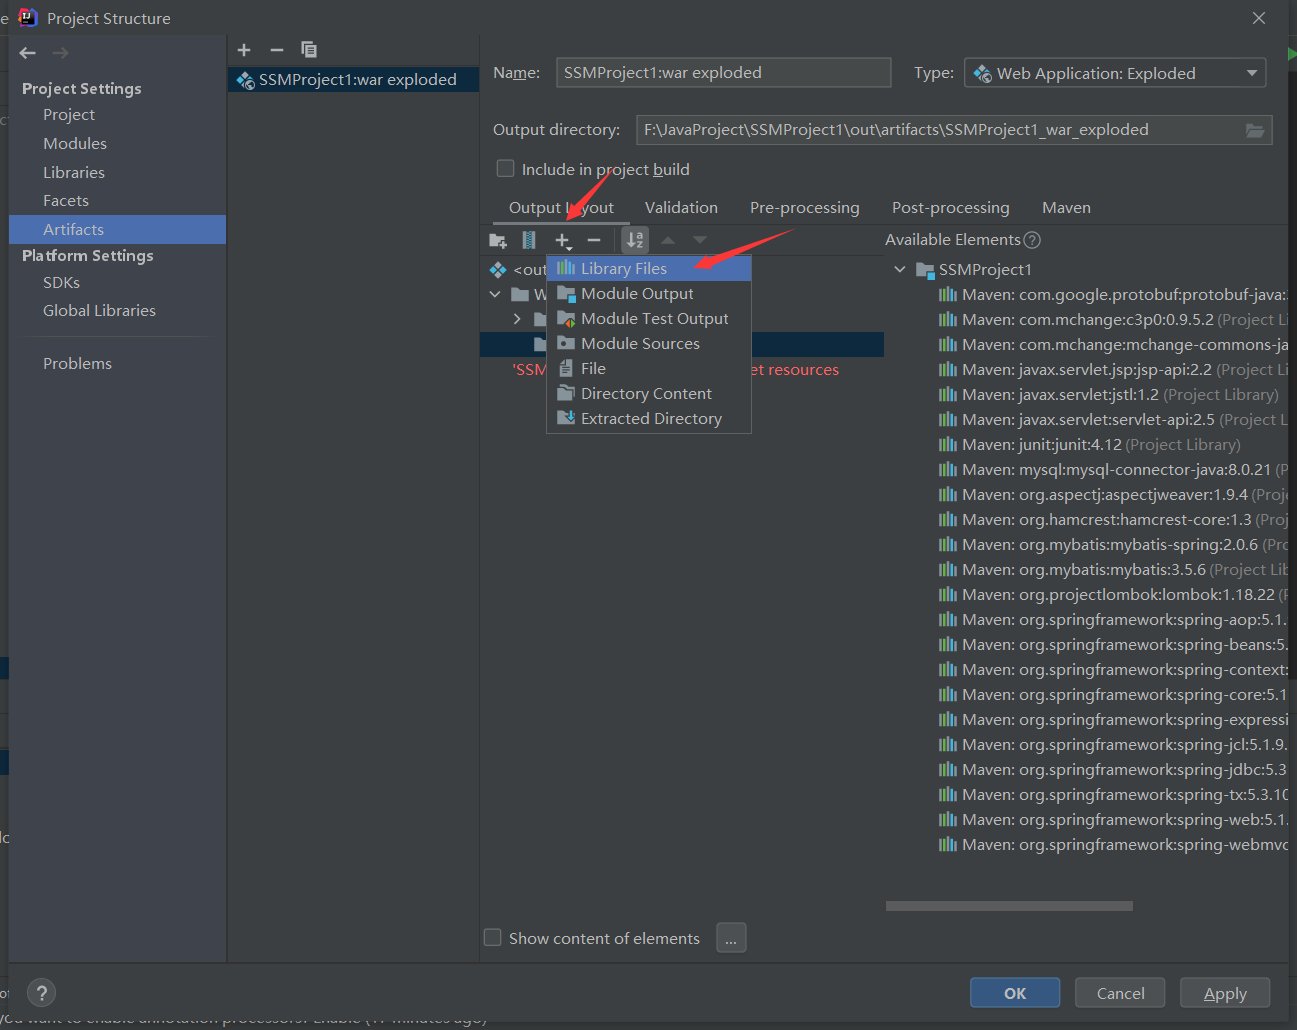Open Libraries settings page
Viewport: 1297px width, 1030px height.
74,173
